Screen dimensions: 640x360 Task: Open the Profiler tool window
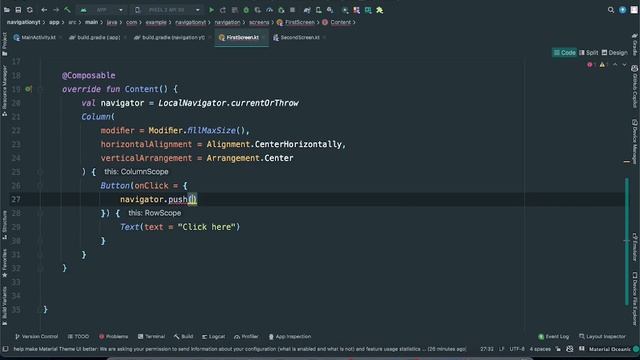pos(246,337)
